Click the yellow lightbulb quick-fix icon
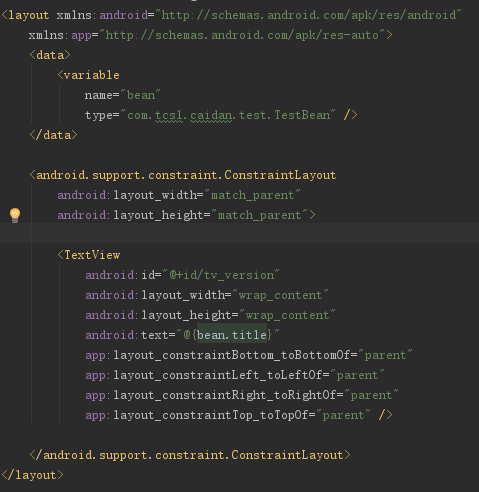479x492 pixels. pos(15,215)
